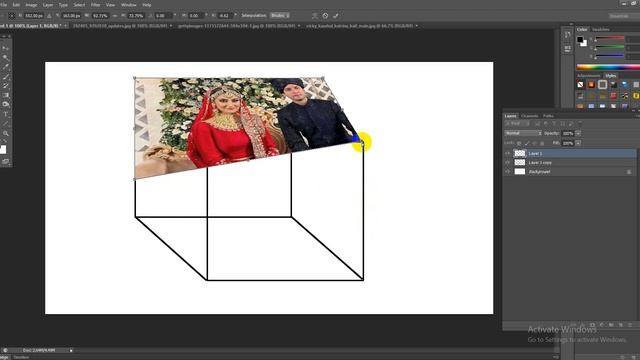The height and width of the screenshot is (360, 640).
Task: Open the layer filter Kind dropdown
Action: point(516,123)
